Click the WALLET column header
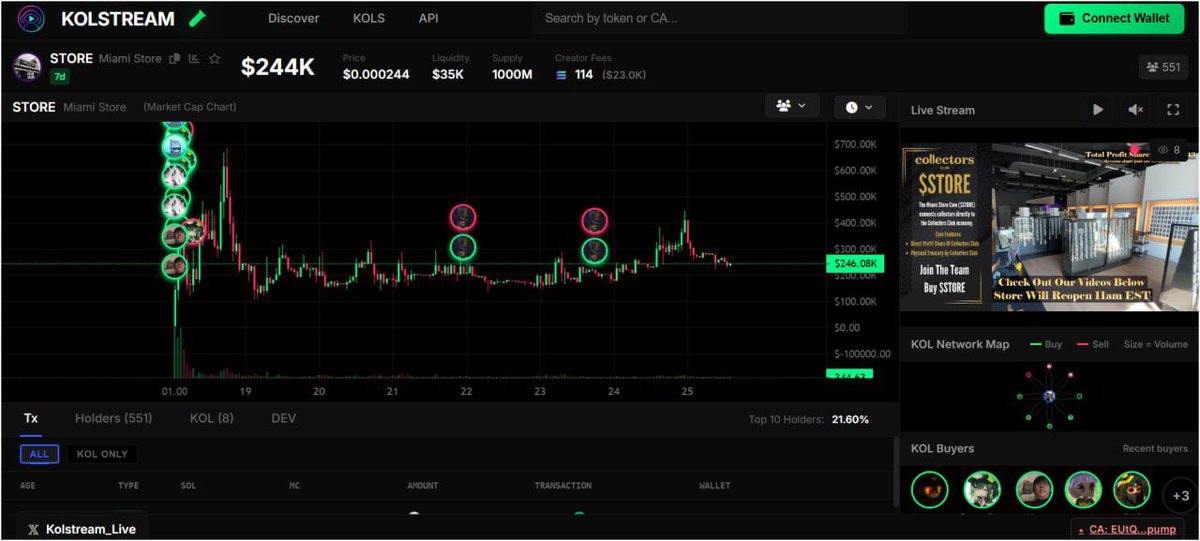 715,486
